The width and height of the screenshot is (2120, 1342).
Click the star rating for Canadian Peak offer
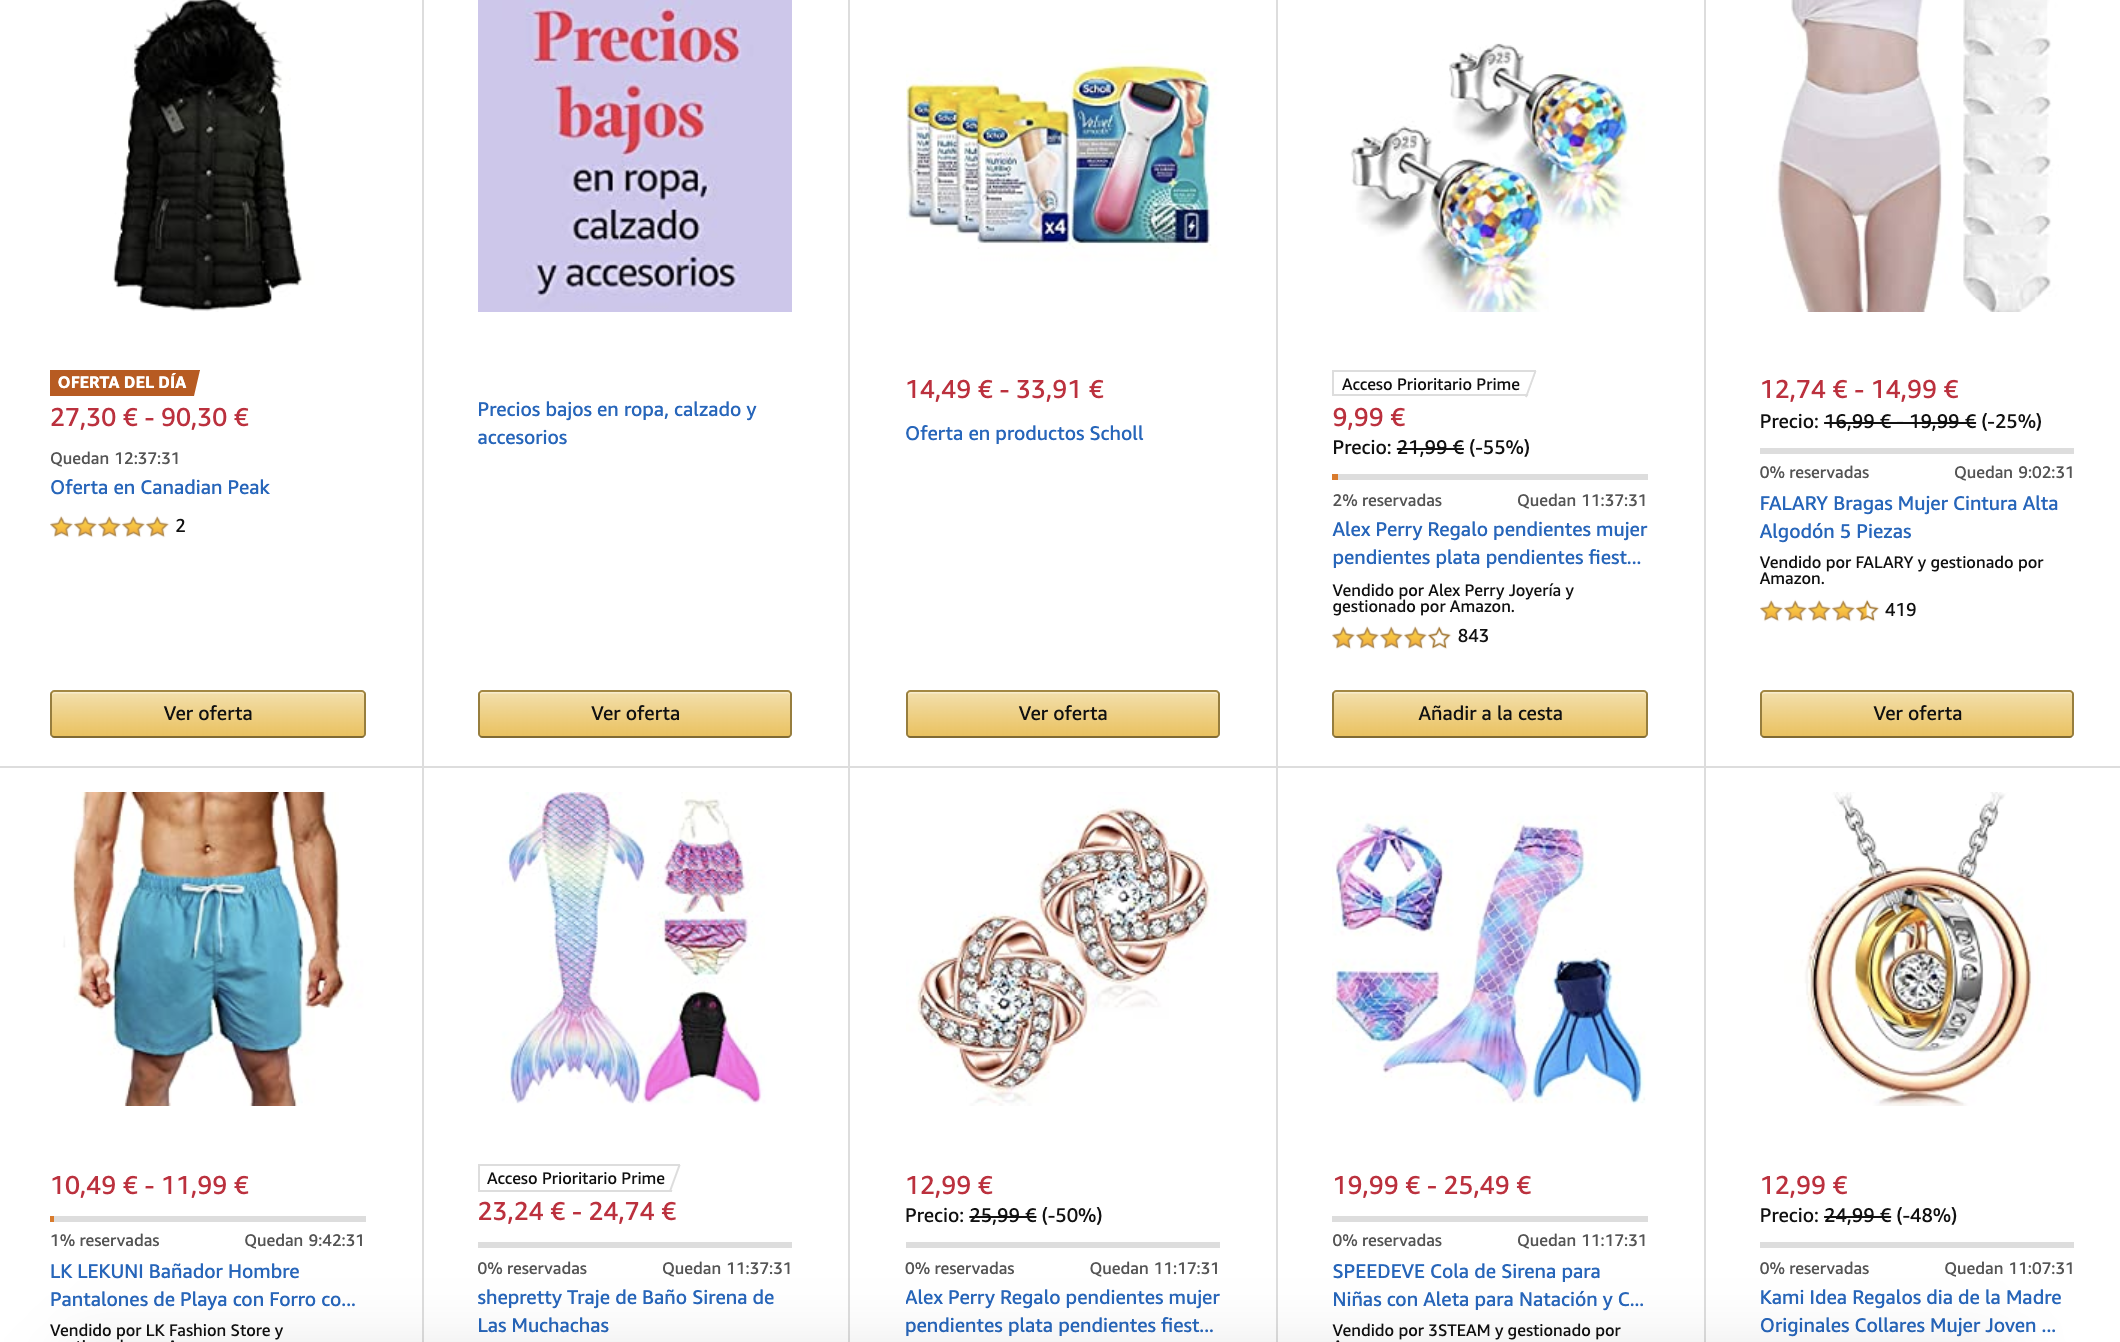109,527
